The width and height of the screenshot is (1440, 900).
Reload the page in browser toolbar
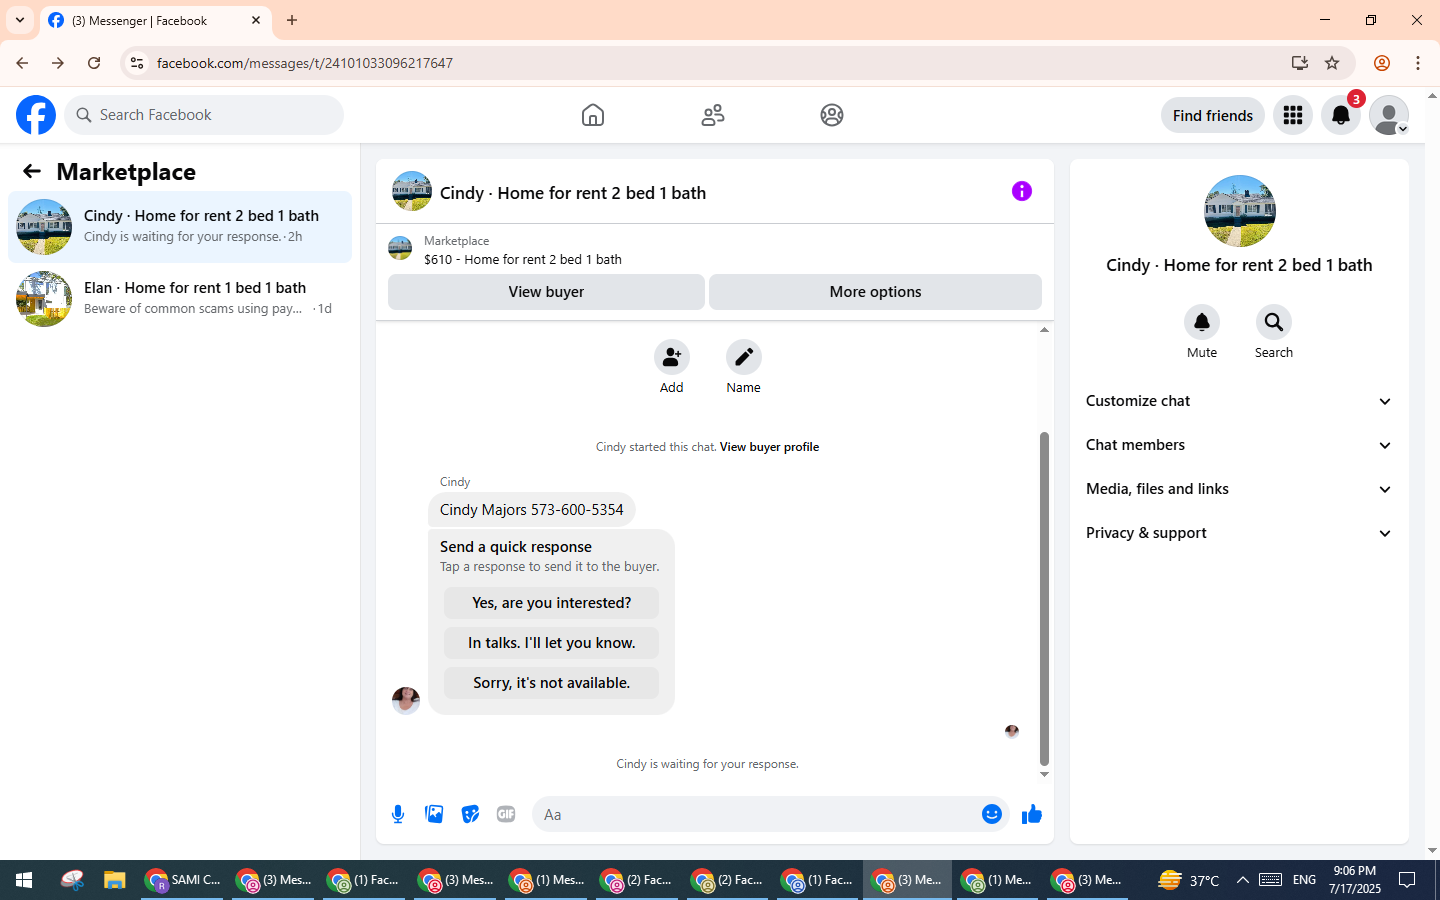click(94, 63)
